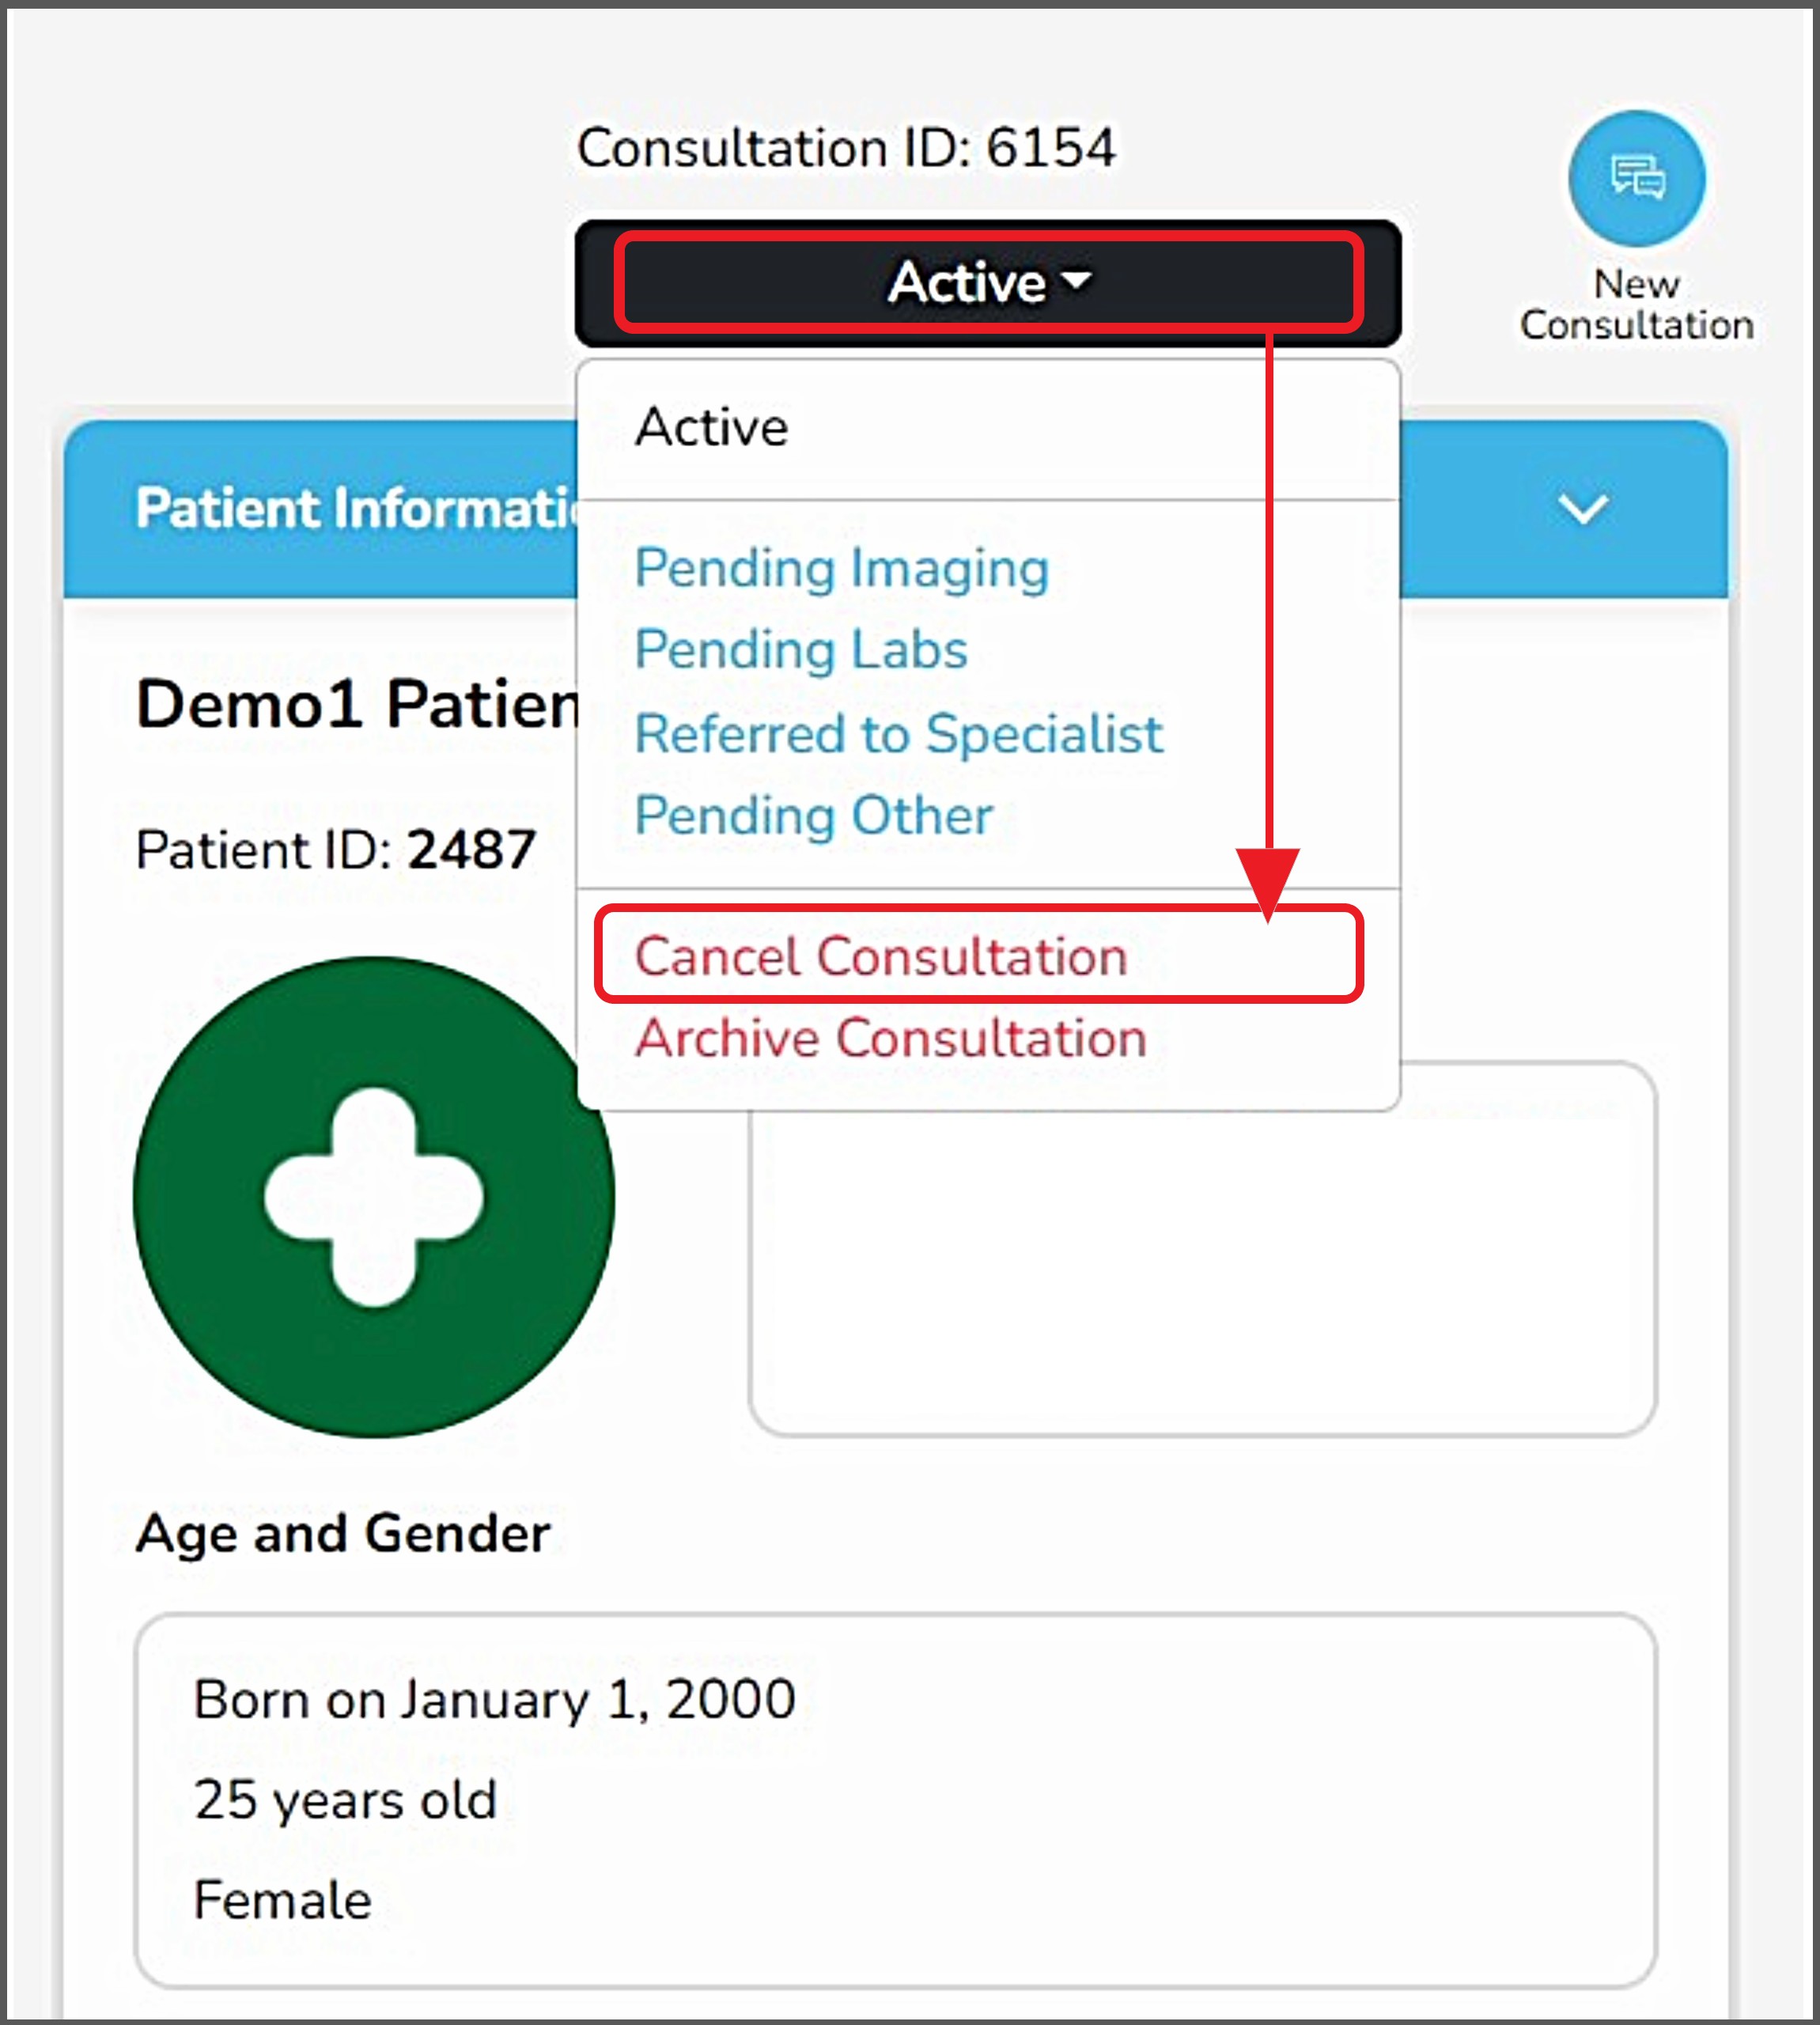
Task: Click the Consultation ID 6154 label
Action: tap(845, 148)
